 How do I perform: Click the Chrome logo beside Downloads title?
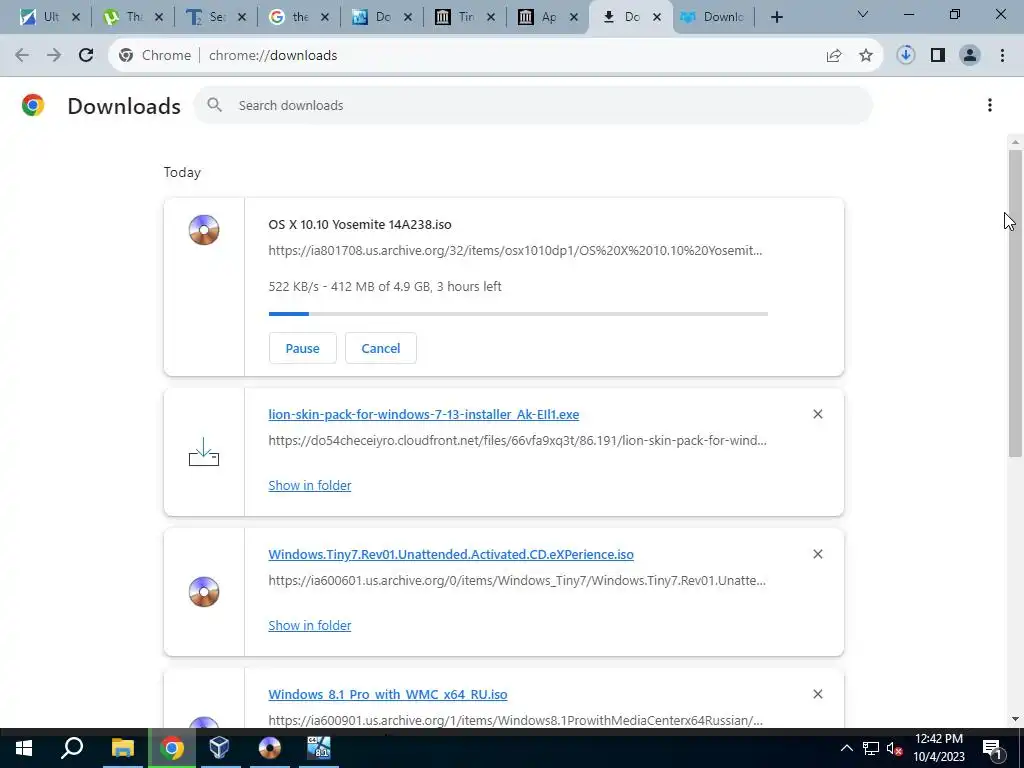33,105
